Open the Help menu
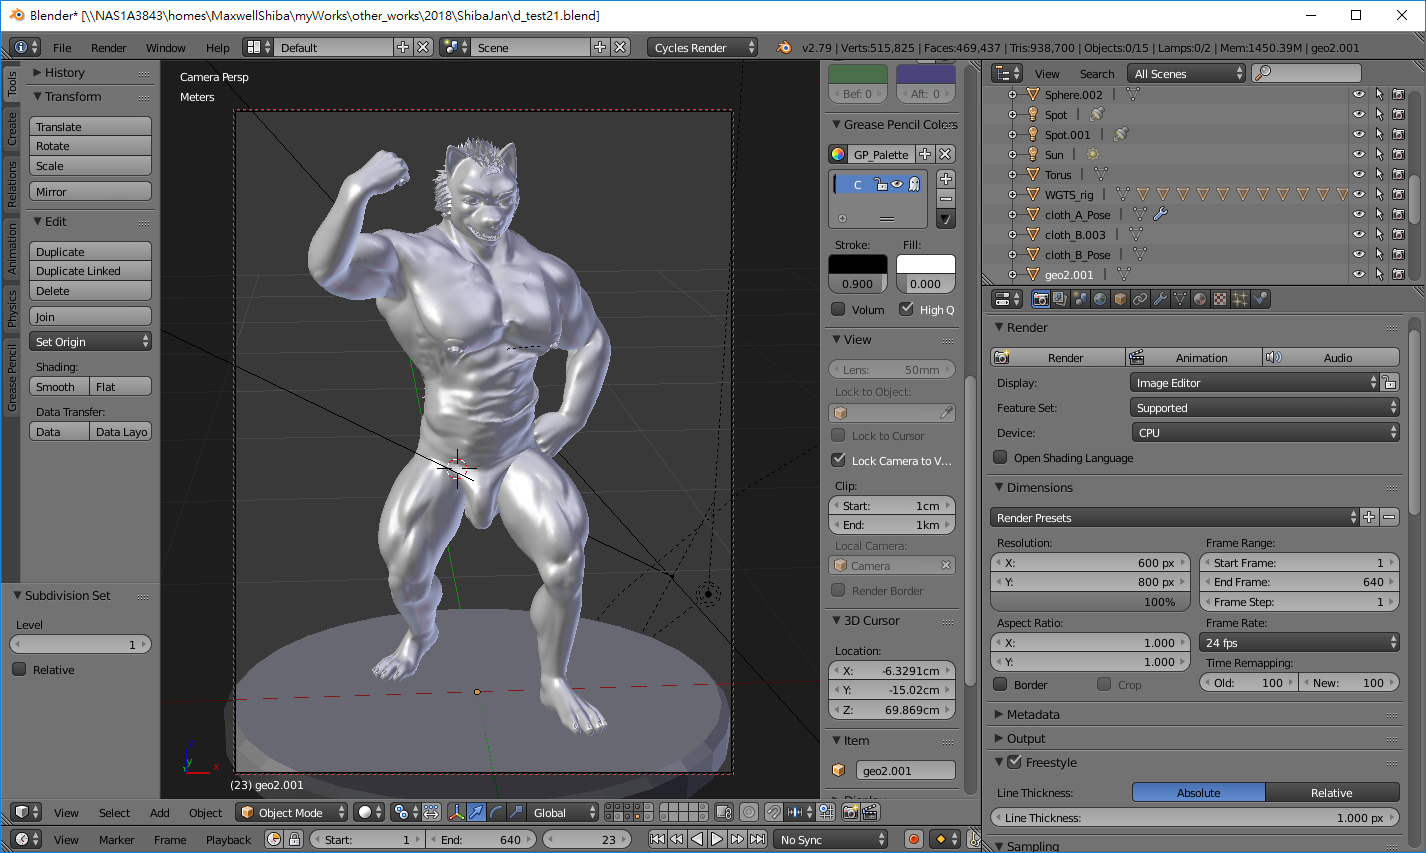The width and height of the screenshot is (1426, 853). (218, 47)
